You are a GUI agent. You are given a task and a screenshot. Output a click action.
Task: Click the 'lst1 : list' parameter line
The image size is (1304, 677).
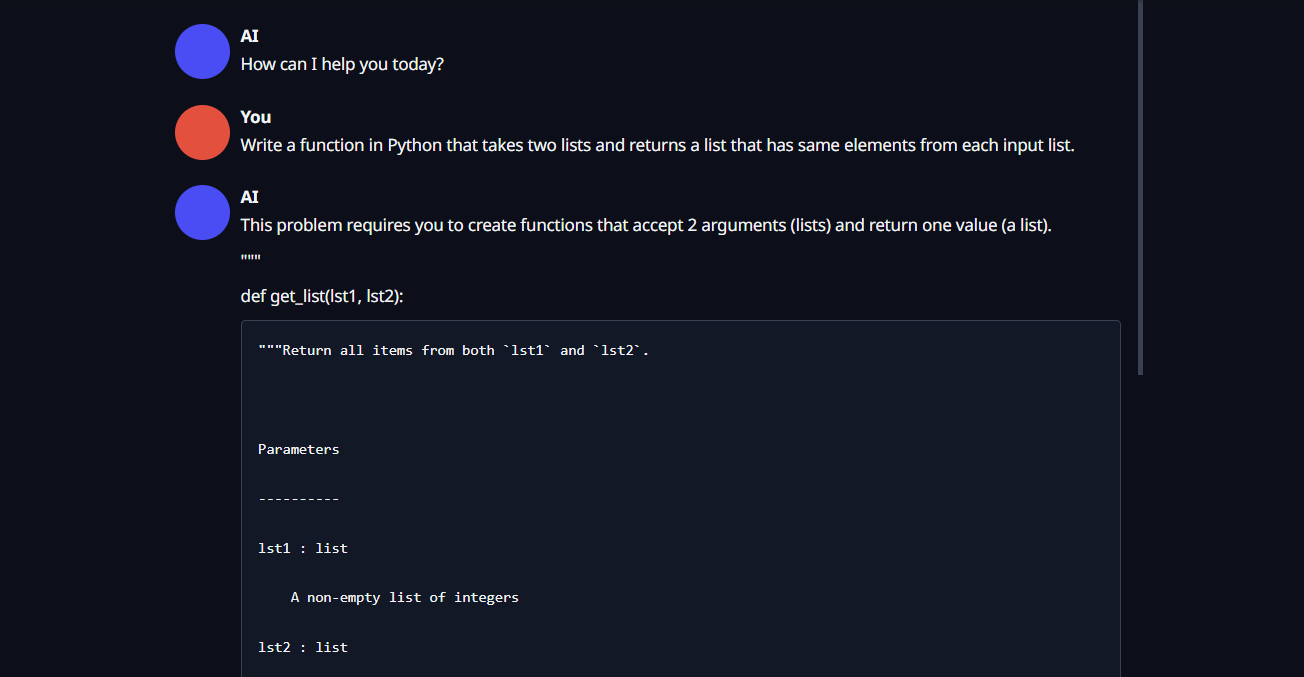(x=303, y=548)
